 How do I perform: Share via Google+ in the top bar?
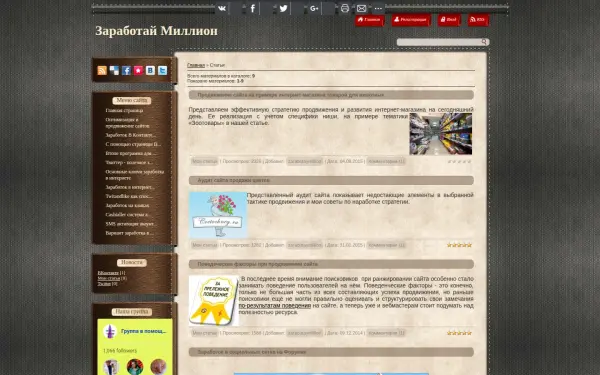pyautogui.click(x=314, y=8)
